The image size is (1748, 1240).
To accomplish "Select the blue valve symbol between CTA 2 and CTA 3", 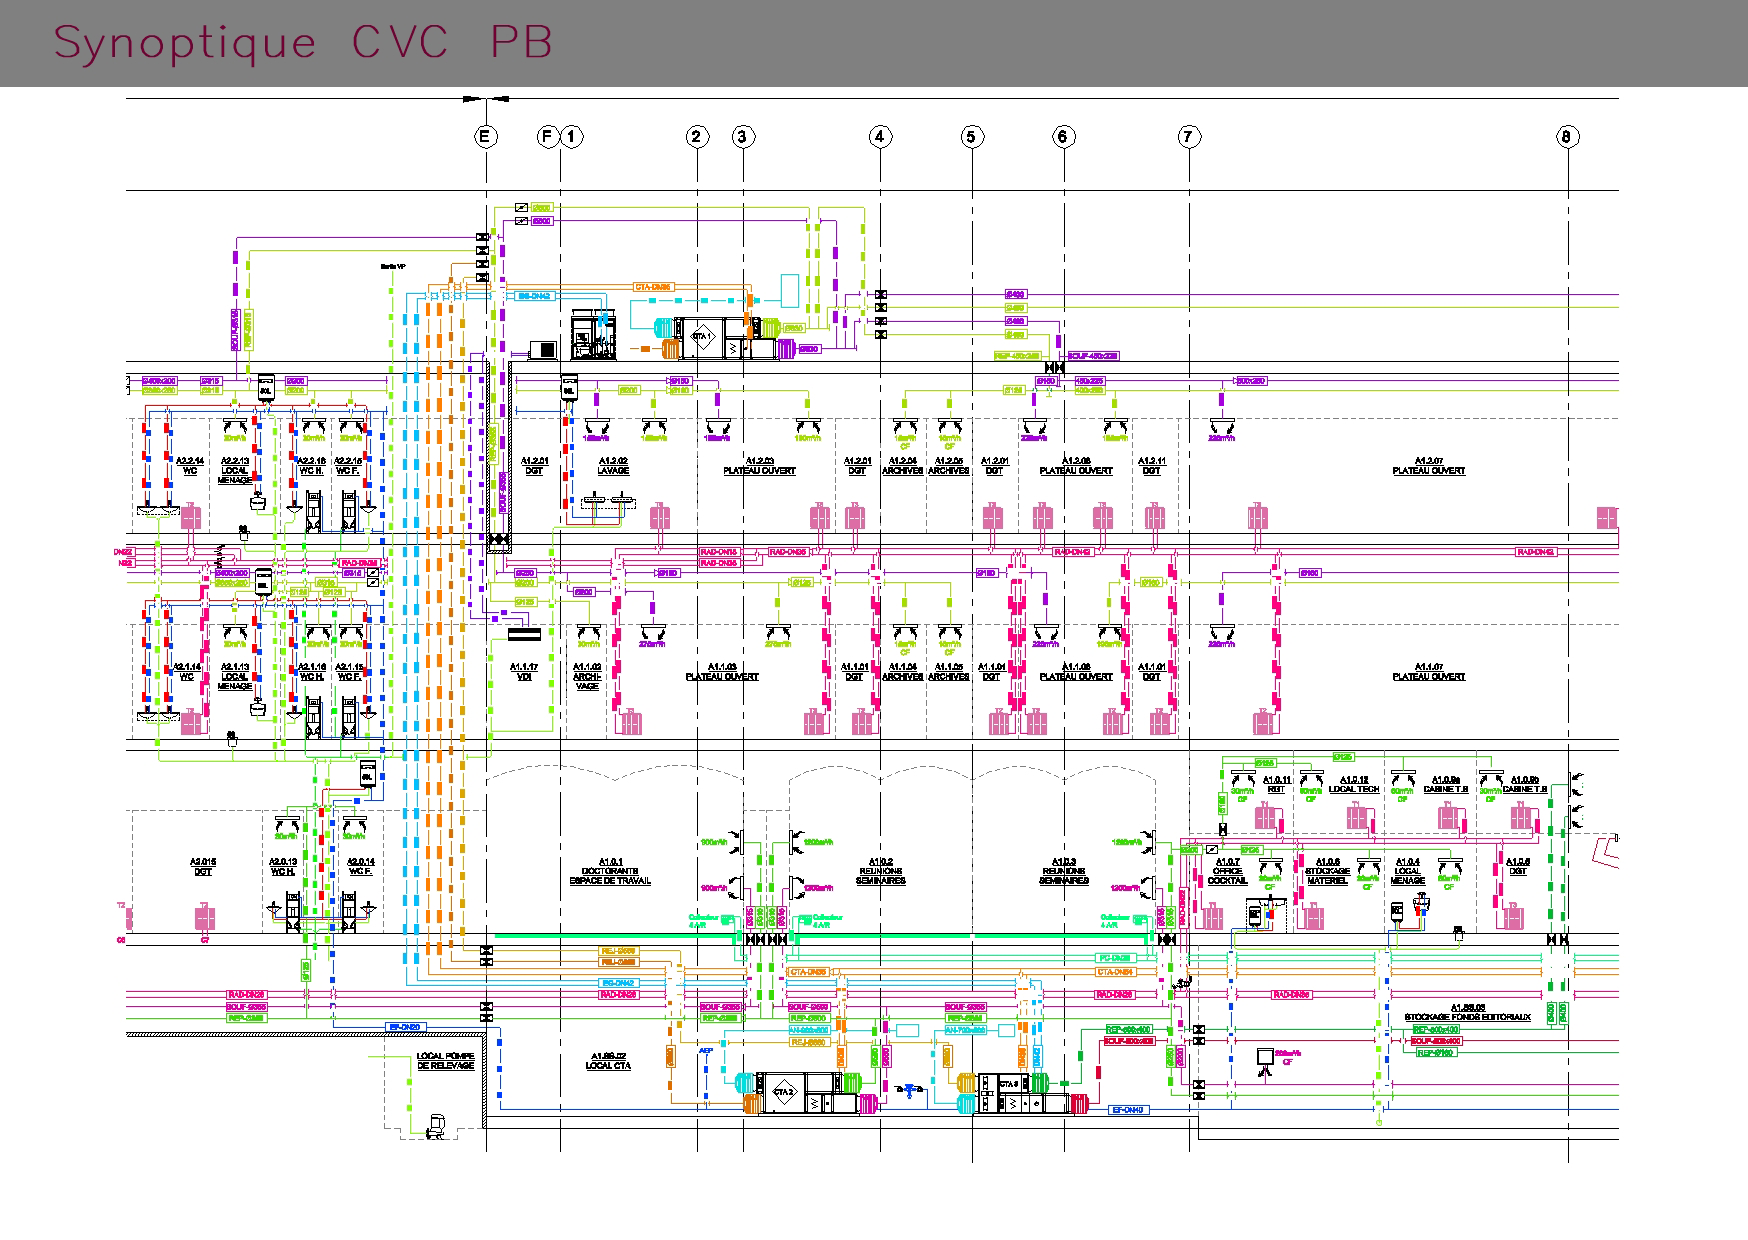I will [x=910, y=1090].
